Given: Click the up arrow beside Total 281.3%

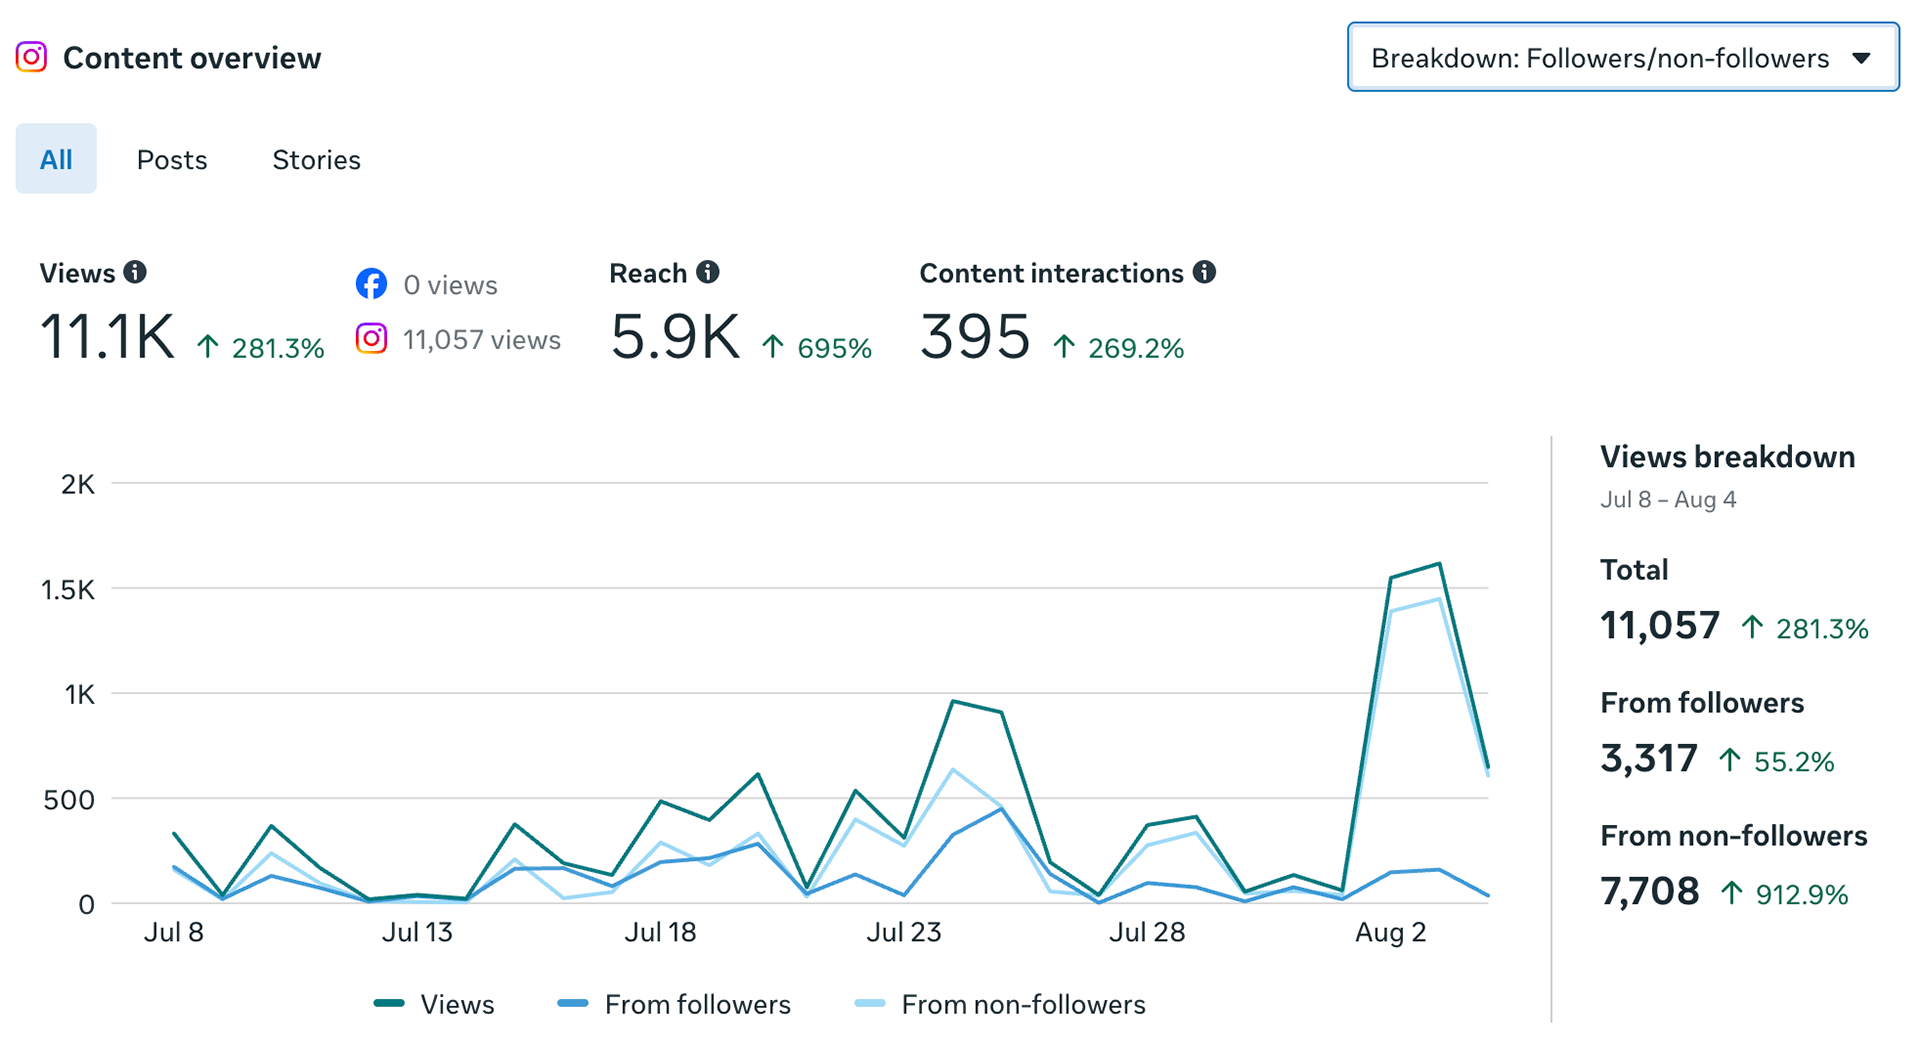Looking at the screenshot, I should pos(1752,628).
